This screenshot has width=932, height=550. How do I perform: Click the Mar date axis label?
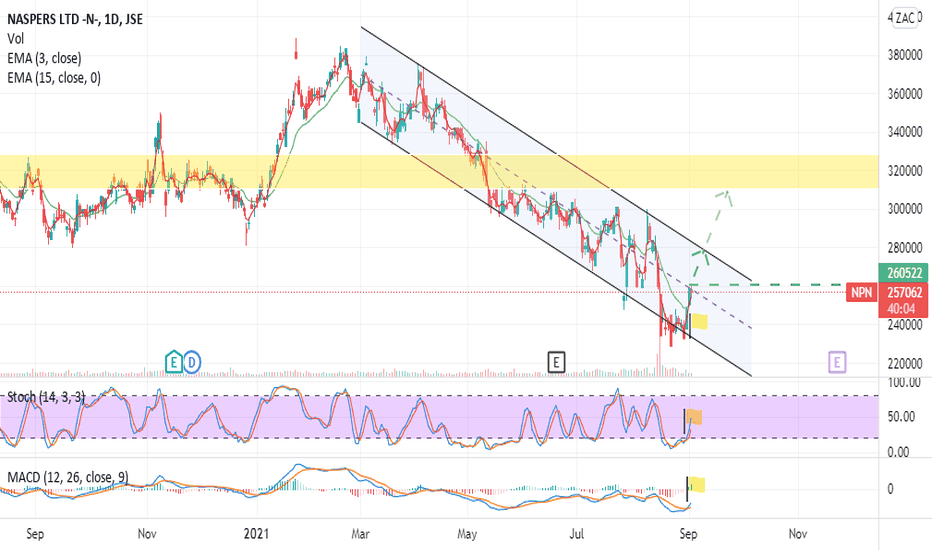click(360, 534)
